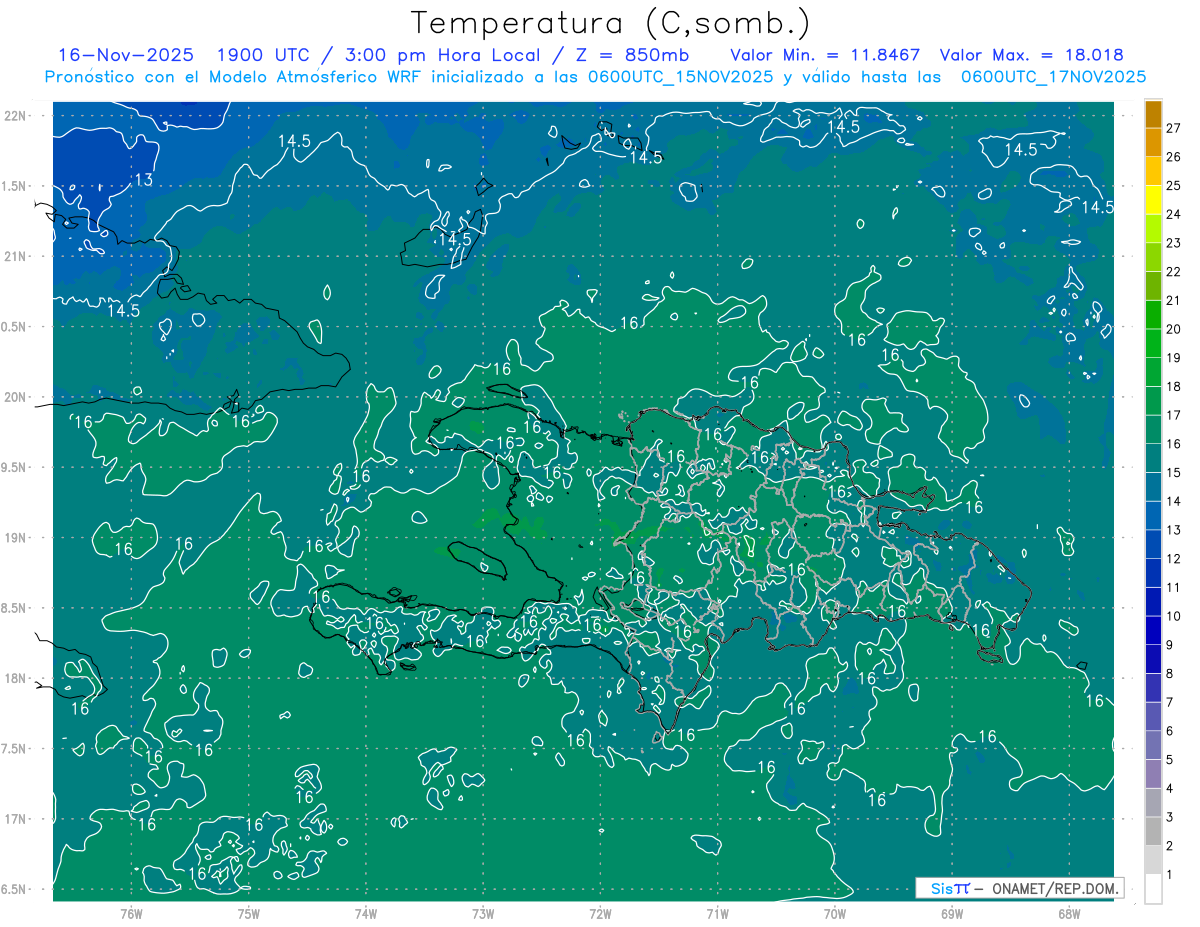Click the '21' value on the color legend
Image resolution: width=1200 pixels, height=927 pixels.
coord(1173,300)
